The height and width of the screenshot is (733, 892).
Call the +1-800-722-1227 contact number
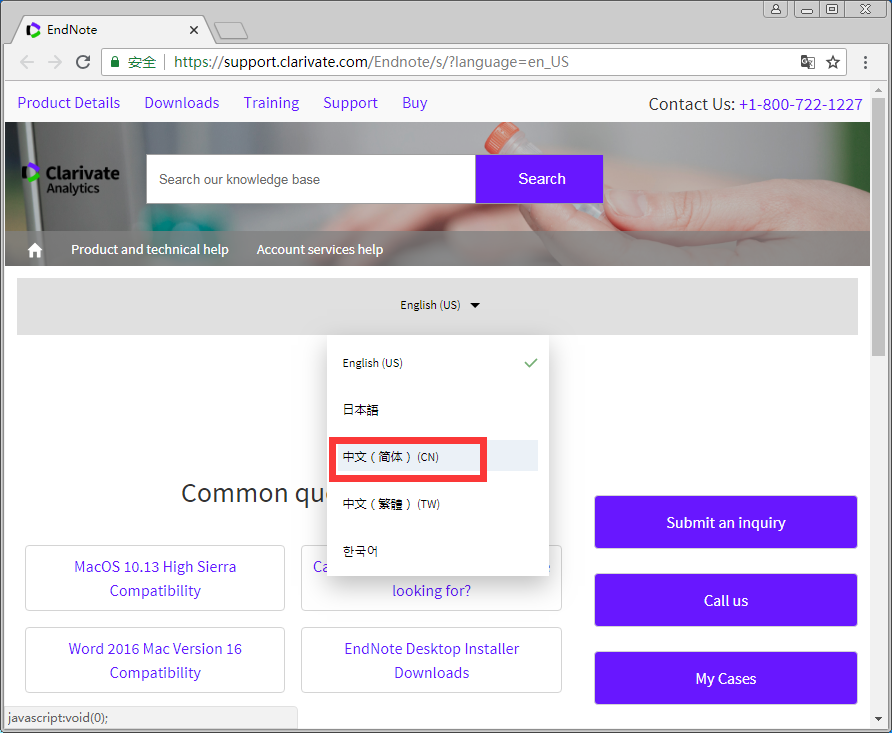[800, 105]
